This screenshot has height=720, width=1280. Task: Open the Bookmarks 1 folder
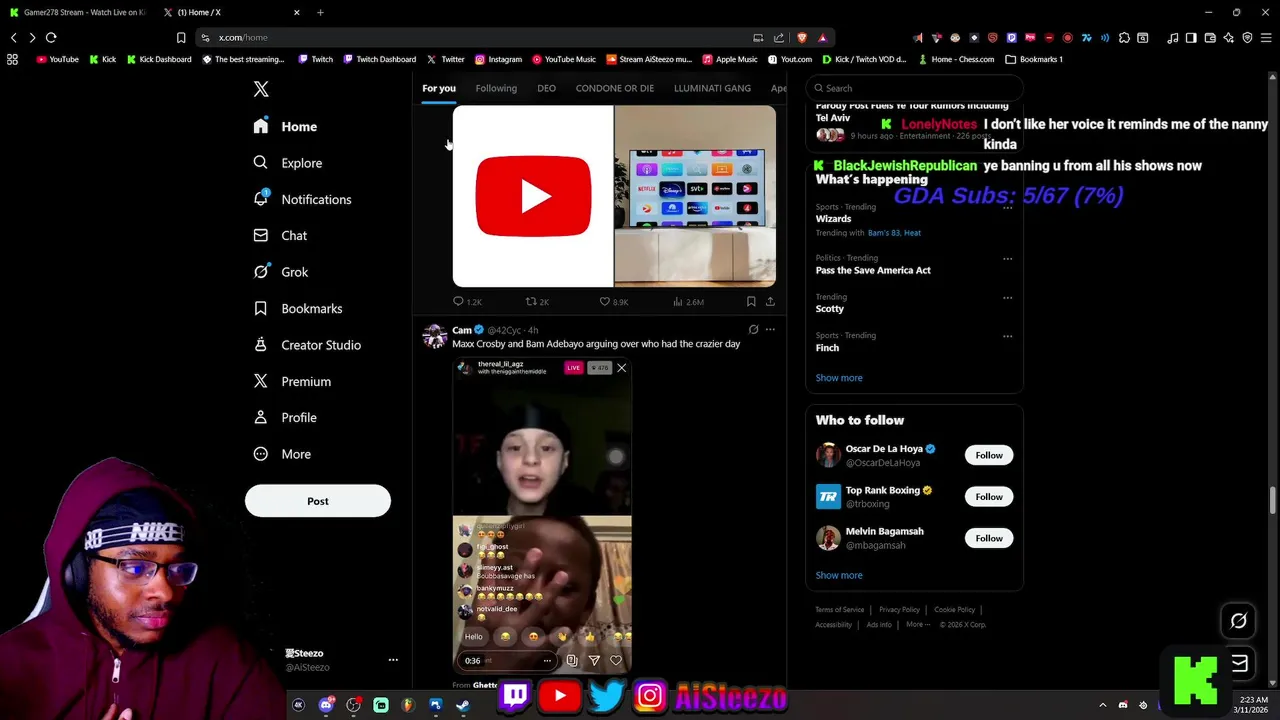1033,59
